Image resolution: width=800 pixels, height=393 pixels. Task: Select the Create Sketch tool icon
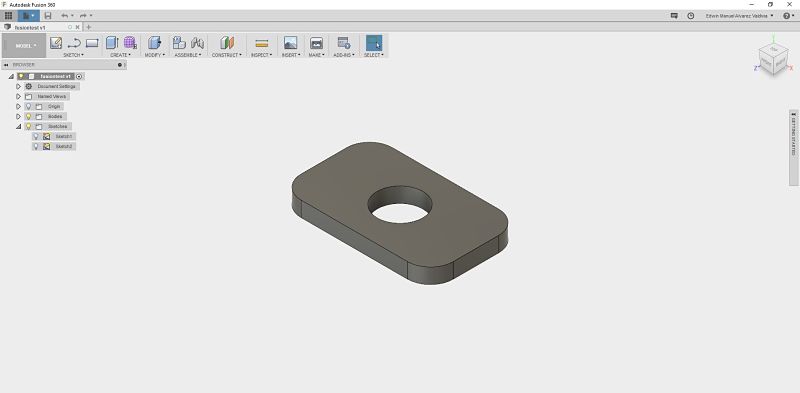(56, 43)
